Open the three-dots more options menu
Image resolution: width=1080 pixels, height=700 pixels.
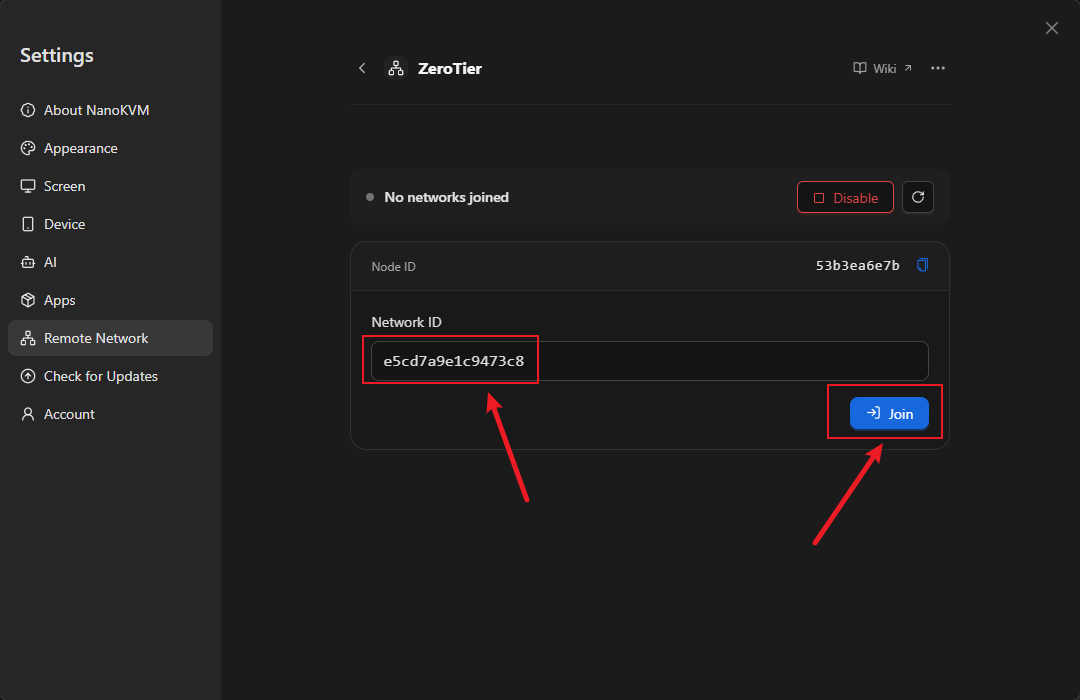[937, 68]
